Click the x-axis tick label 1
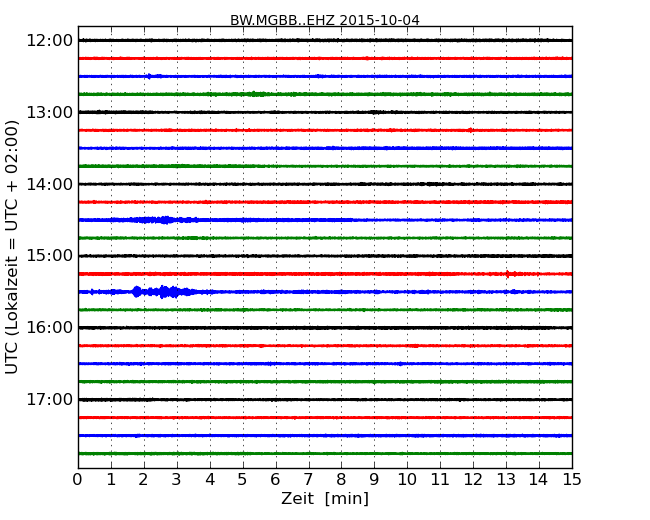This screenshot has height=520, width=650. click(111, 480)
